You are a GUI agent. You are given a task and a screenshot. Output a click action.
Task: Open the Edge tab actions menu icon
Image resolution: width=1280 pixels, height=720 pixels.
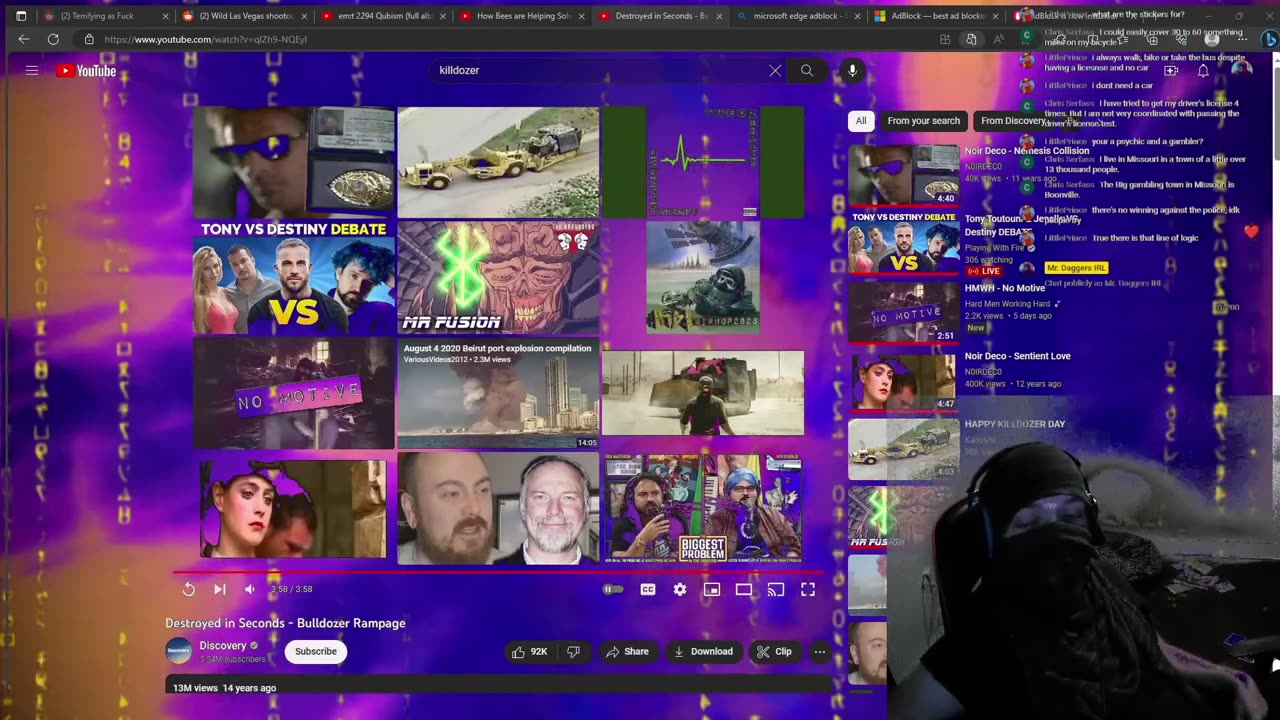click(21, 16)
